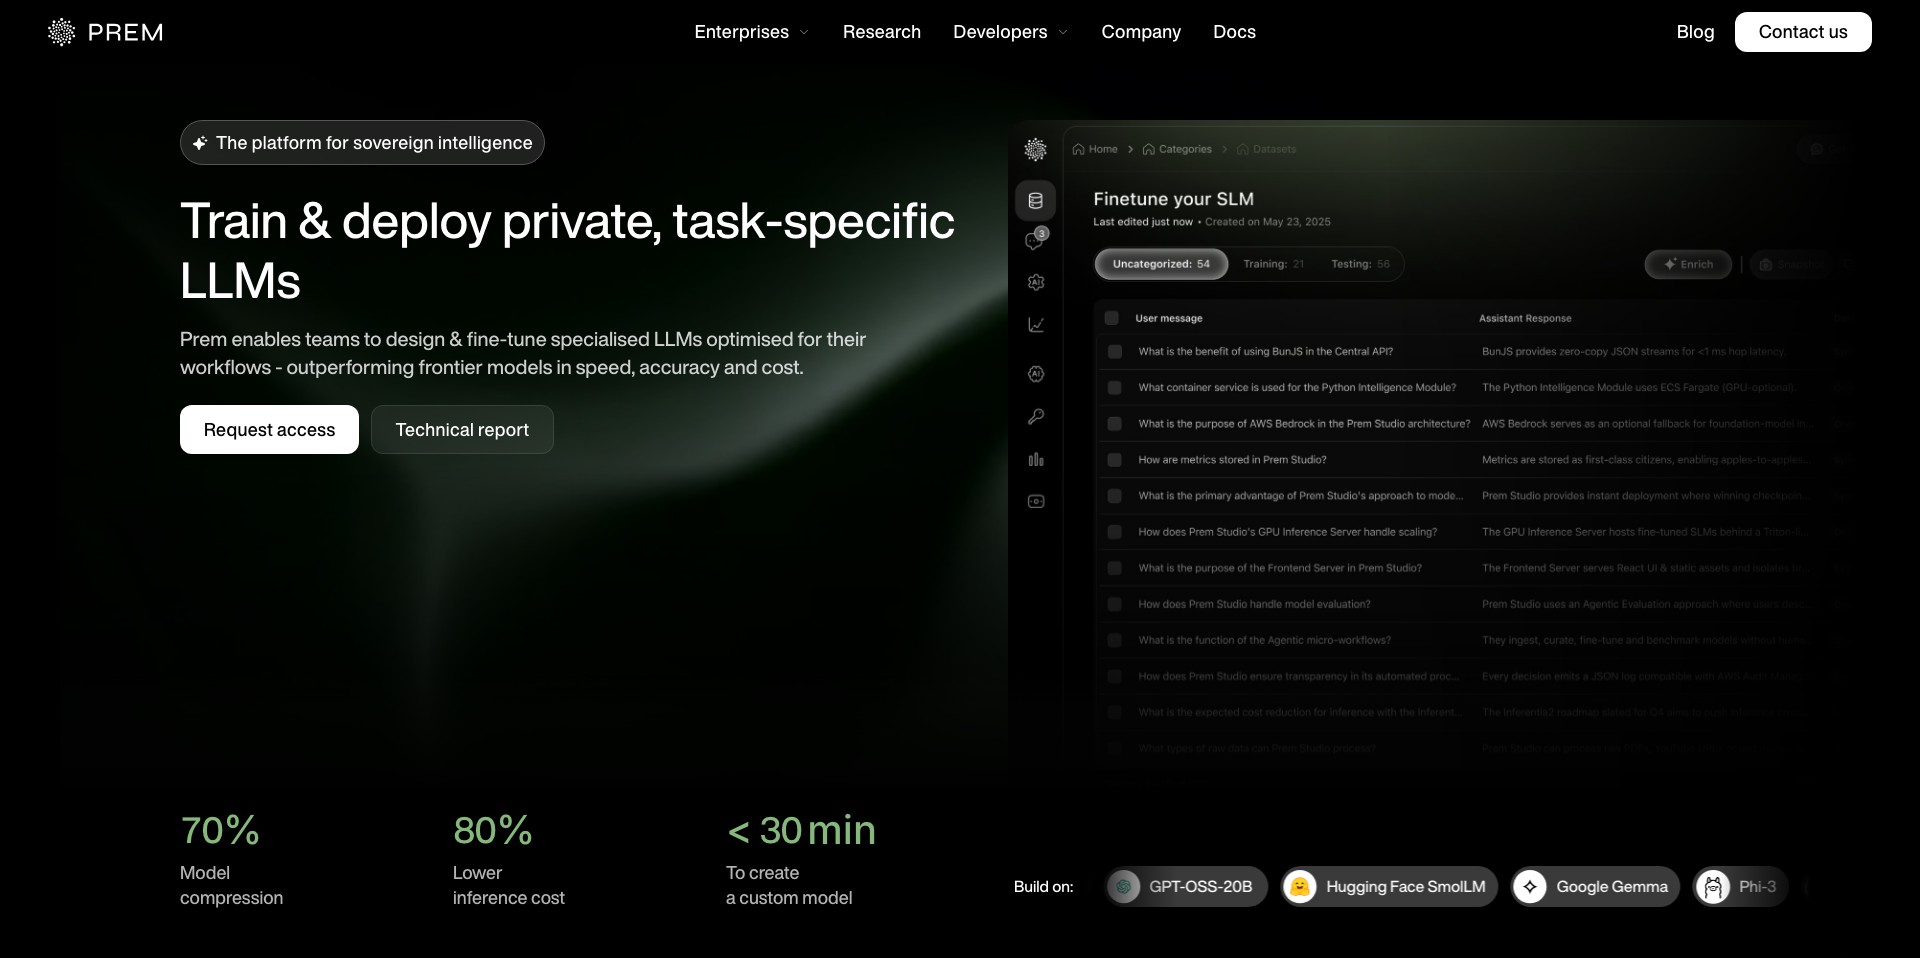The width and height of the screenshot is (1920, 958).
Task: Click the Categories breadcrumb link
Action: click(x=1185, y=149)
